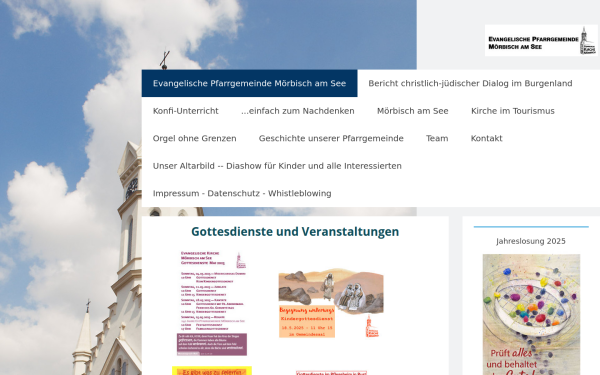Open ...einfach zum Nachdenken menu item

pos(298,111)
